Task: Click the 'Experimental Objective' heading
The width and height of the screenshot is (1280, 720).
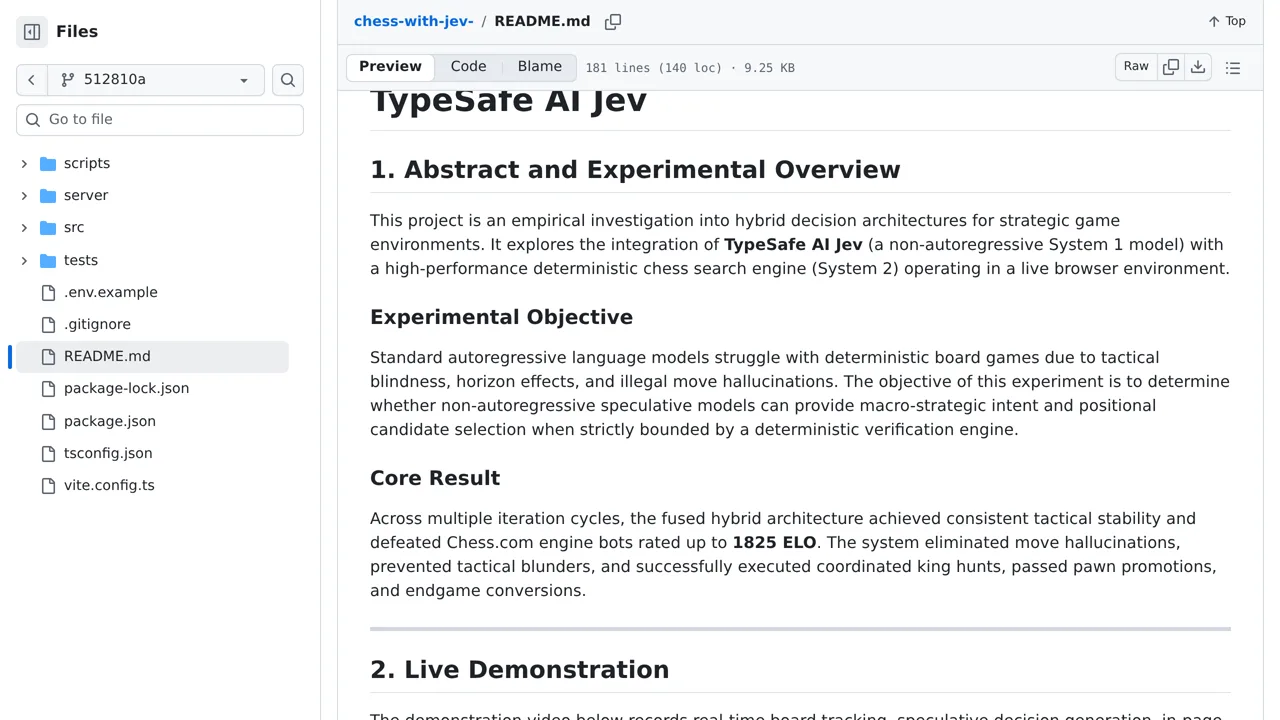Action: 501,317
